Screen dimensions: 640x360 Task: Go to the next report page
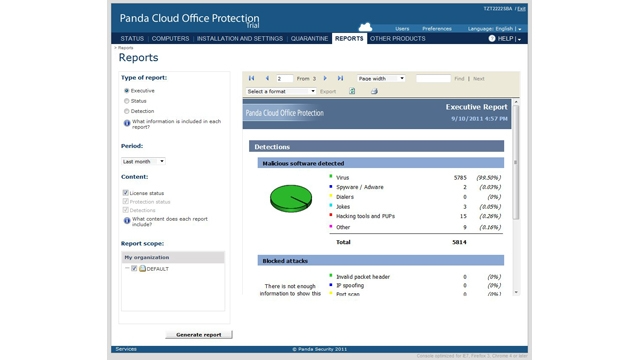(x=325, y=78)
